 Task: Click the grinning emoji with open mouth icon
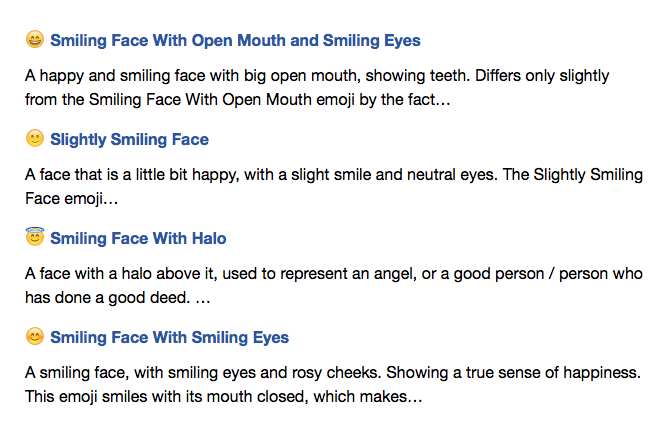35,39
